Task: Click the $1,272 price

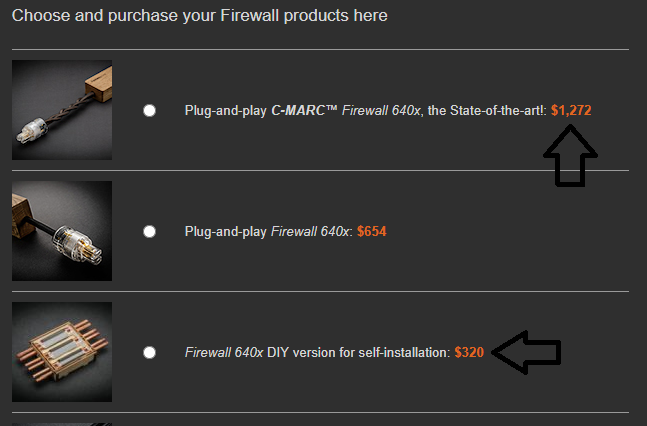Action: click(x=571, y=110)
